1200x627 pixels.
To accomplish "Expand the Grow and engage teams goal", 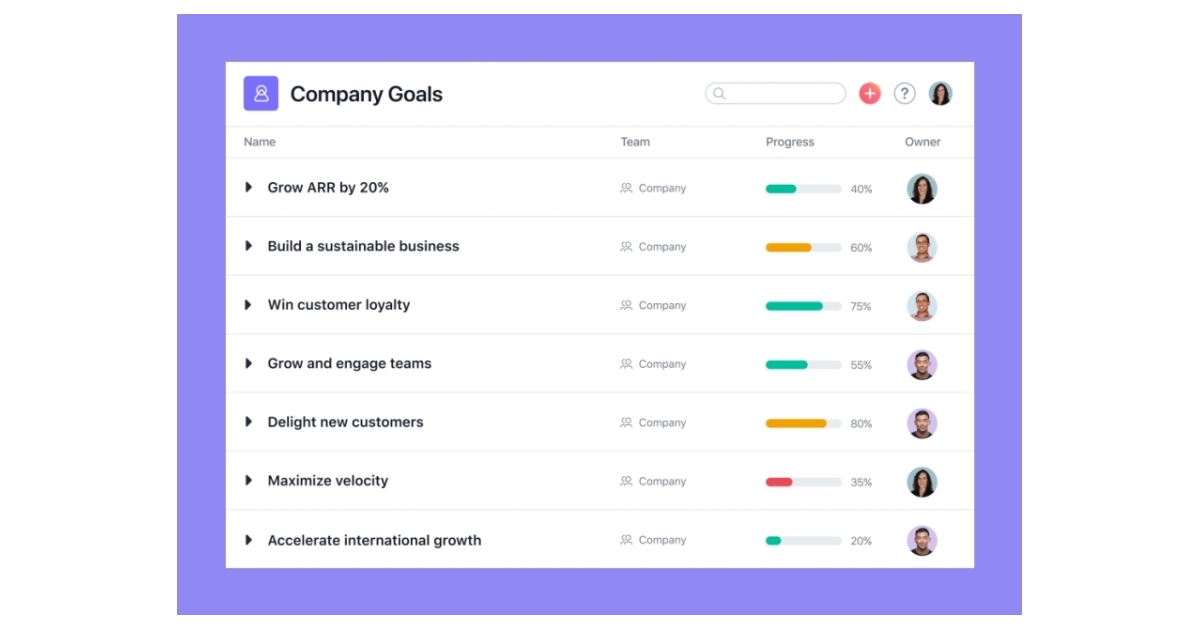I will 249,363.
